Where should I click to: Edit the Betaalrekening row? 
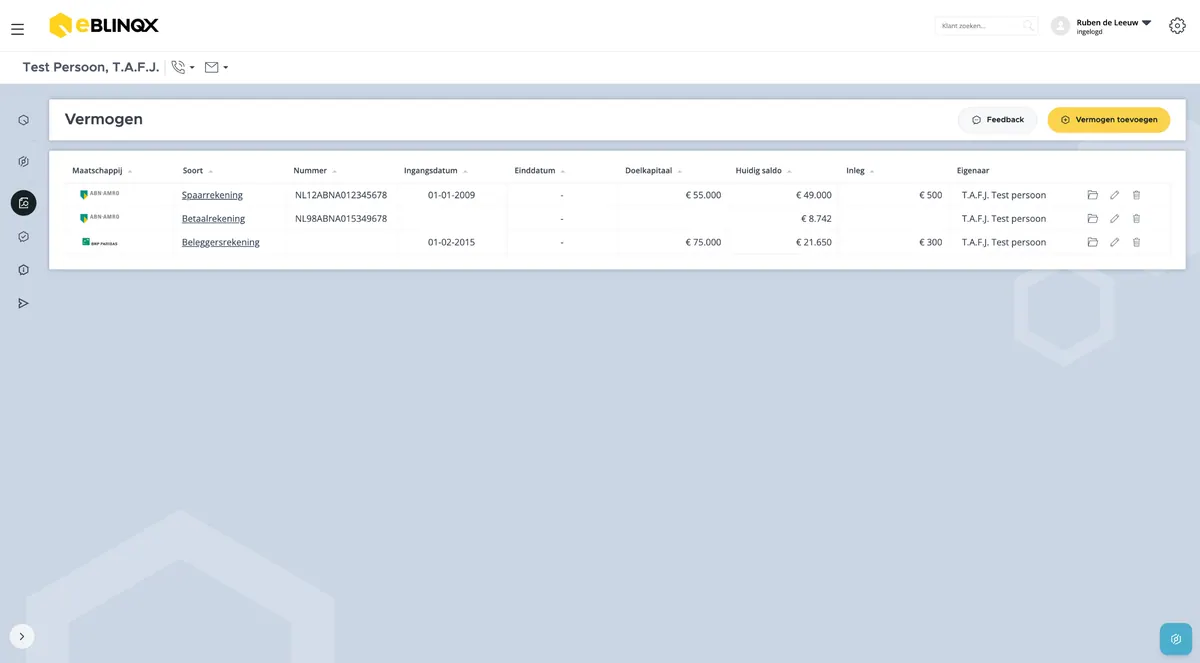(1114, 218)
